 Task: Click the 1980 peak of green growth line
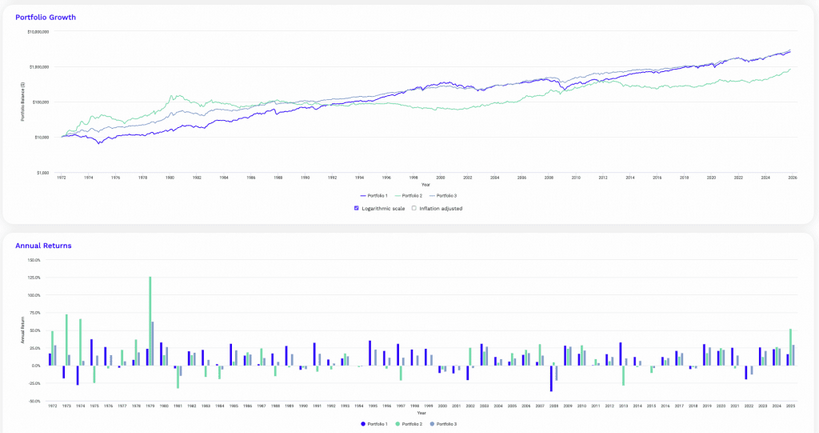click(174, 96)
